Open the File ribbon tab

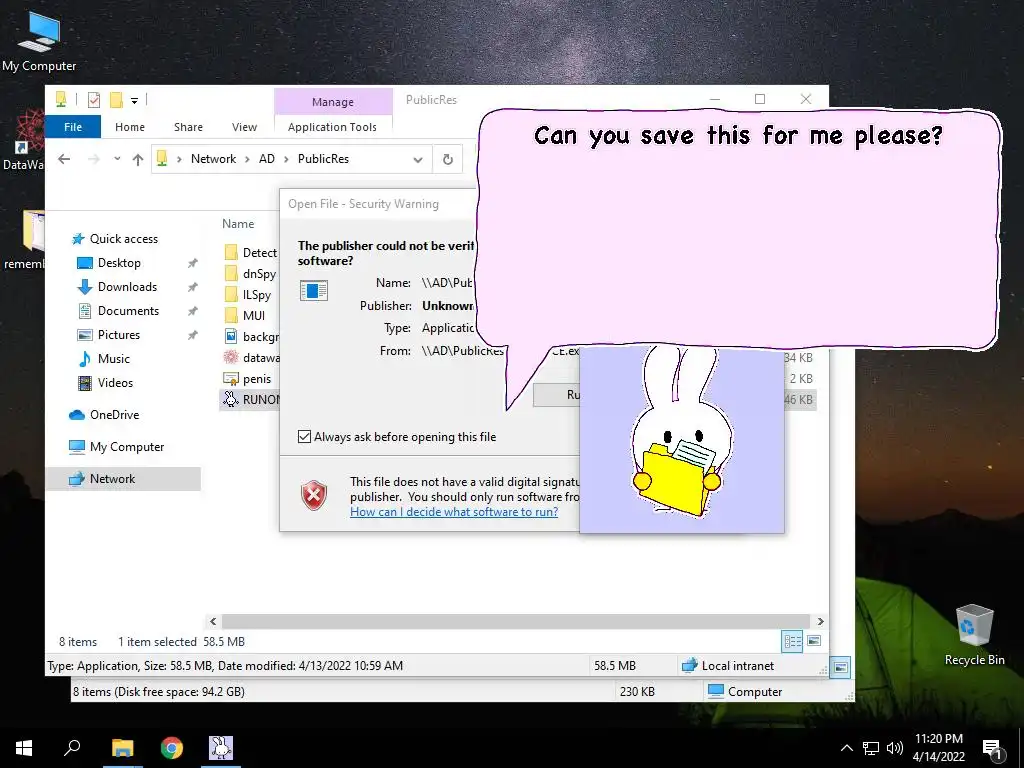coord(73,127)
